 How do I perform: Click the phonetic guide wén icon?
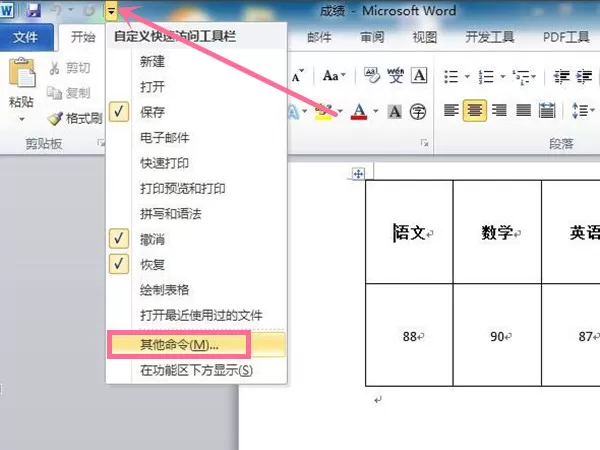click(395, 75)
